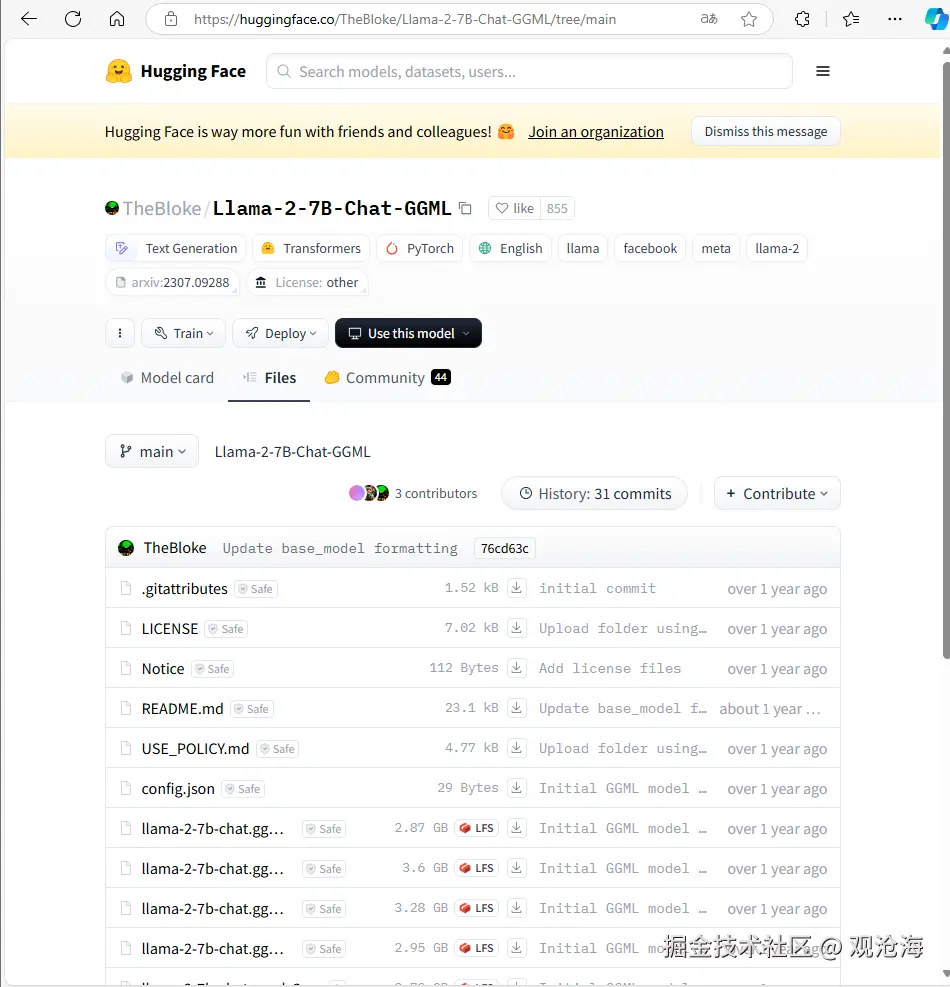
Task: Download the 2.87 GB model file
Action: point(516,828)
